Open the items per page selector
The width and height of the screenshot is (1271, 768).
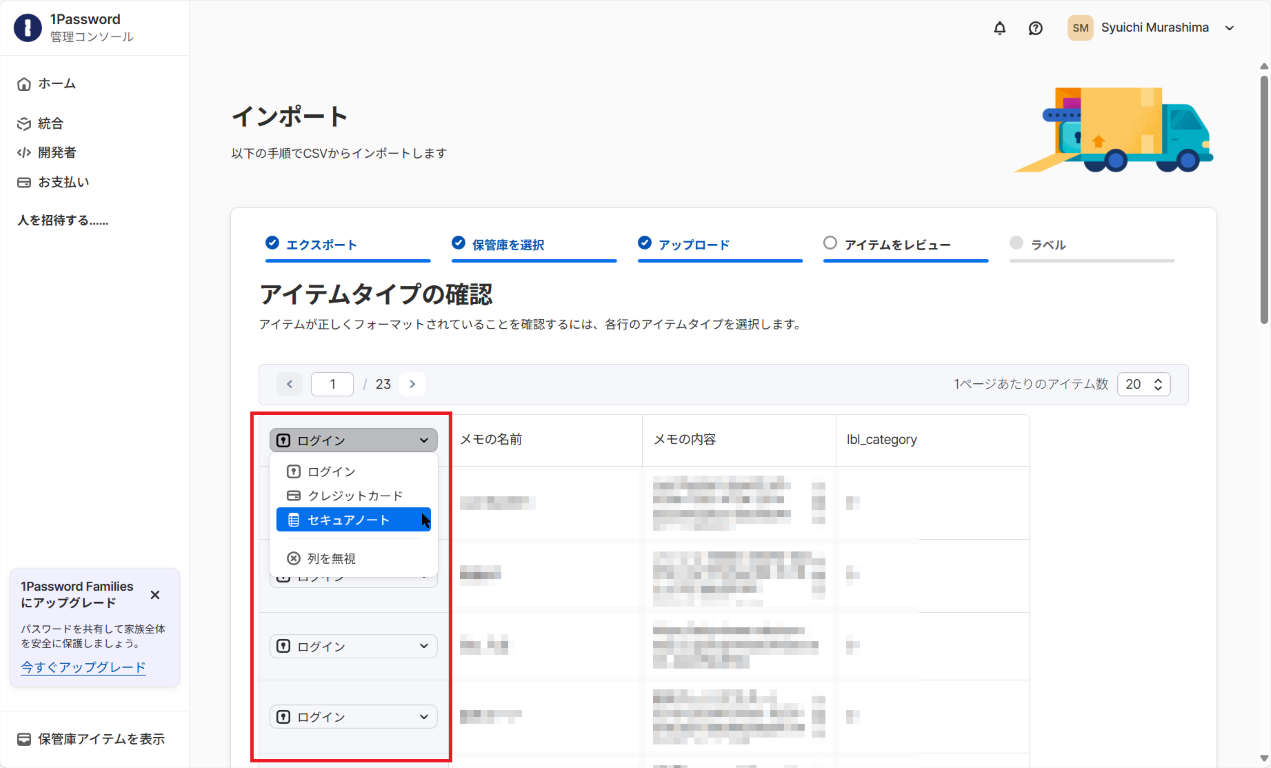point(1143,384)
